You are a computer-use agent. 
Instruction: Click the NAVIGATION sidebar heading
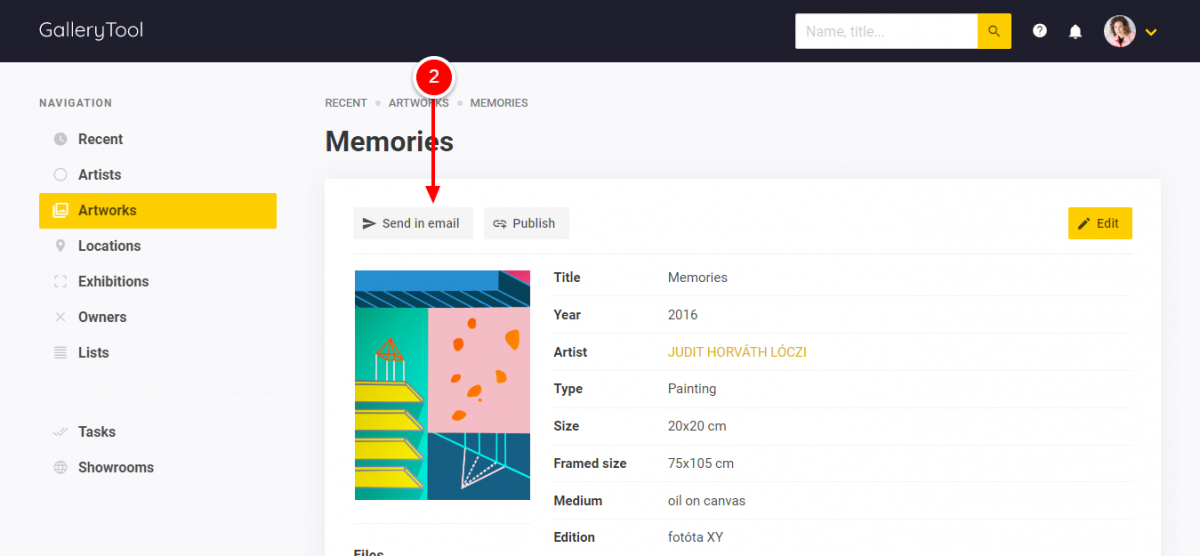[x=76, y=103]
